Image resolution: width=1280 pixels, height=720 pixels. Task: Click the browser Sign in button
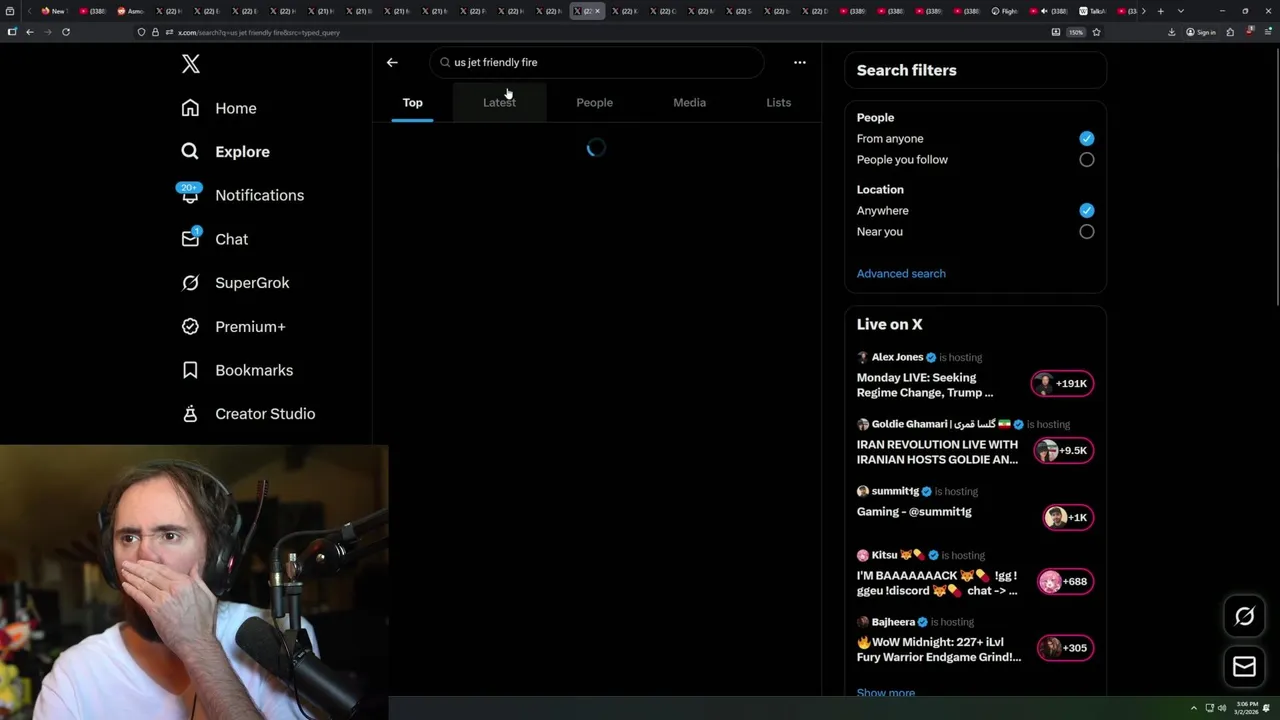click(1201, 32)
